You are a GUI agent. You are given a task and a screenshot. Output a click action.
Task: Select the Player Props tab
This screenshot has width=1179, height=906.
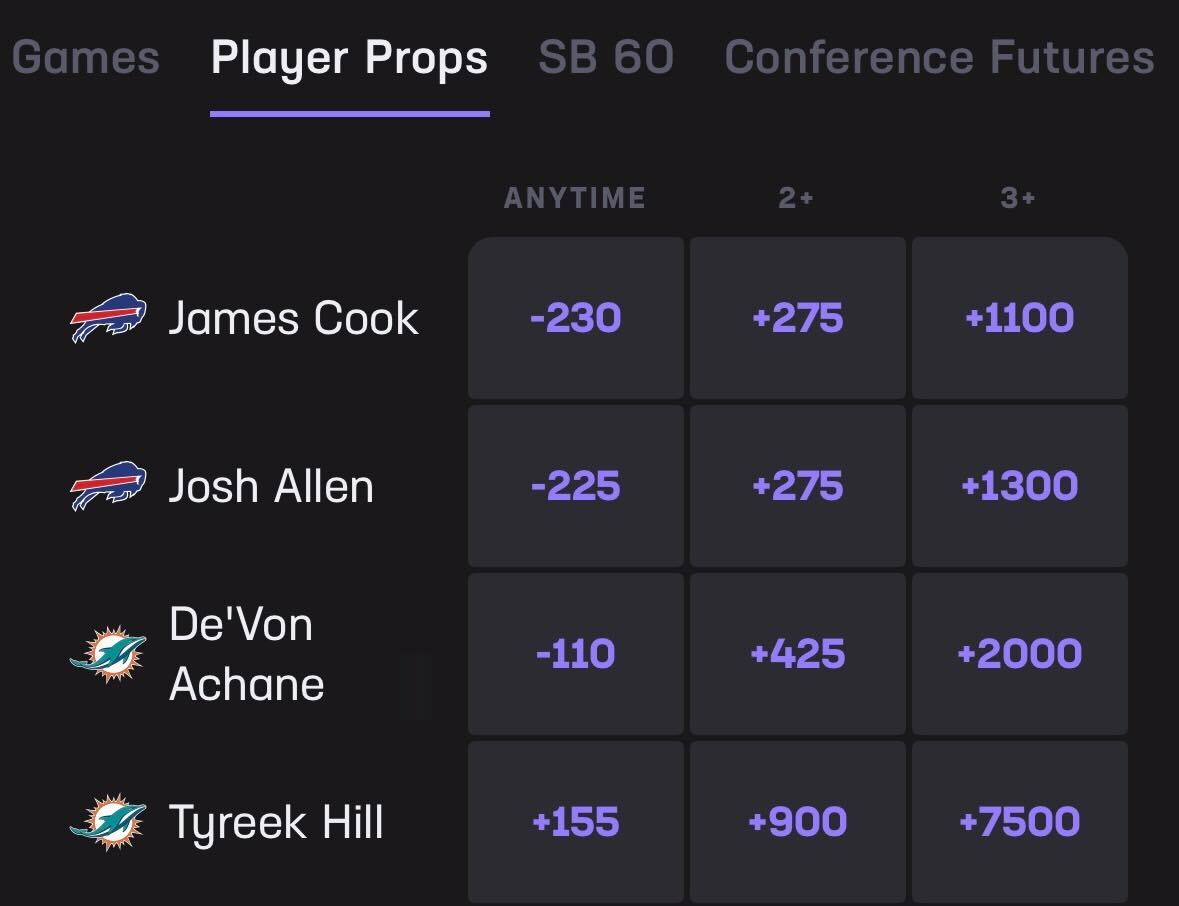coord(348,58)
